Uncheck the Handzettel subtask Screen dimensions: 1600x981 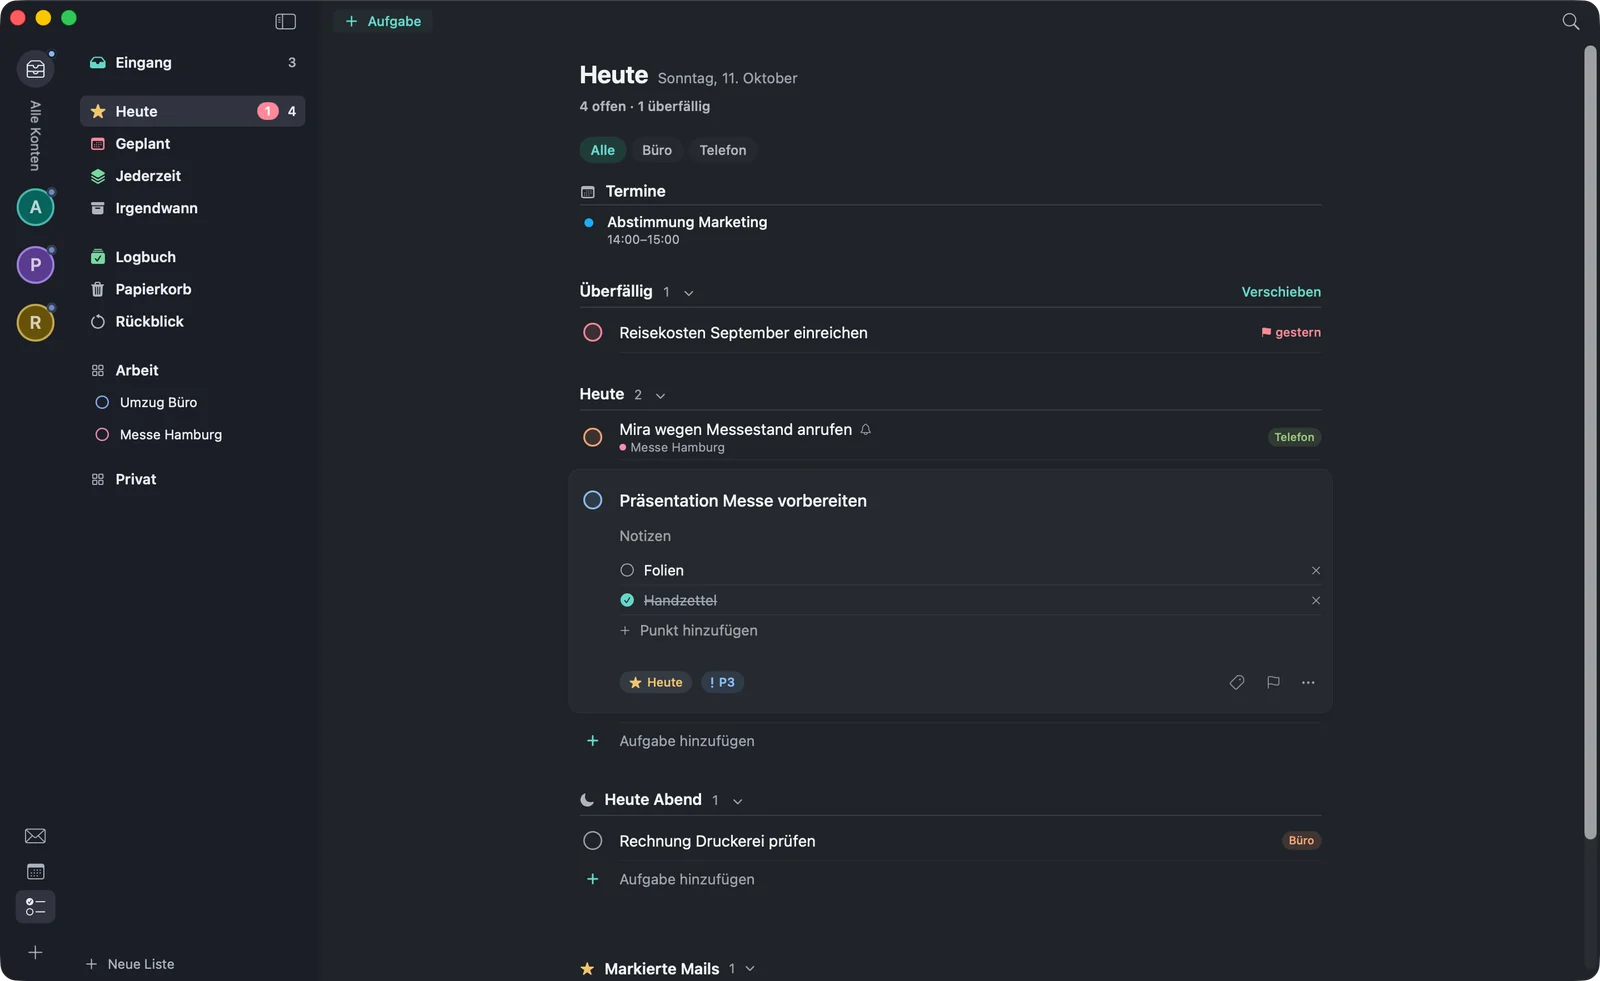627,600
